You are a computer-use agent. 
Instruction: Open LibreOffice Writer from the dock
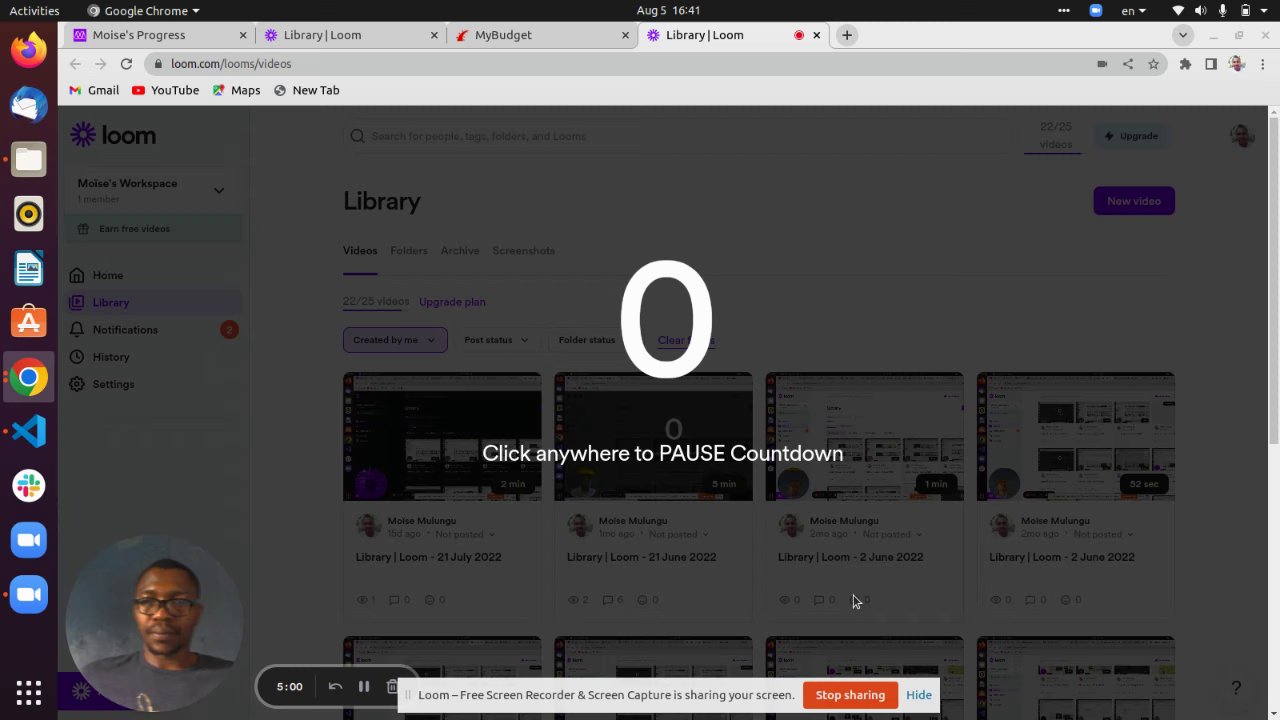(x=29, y=268)
